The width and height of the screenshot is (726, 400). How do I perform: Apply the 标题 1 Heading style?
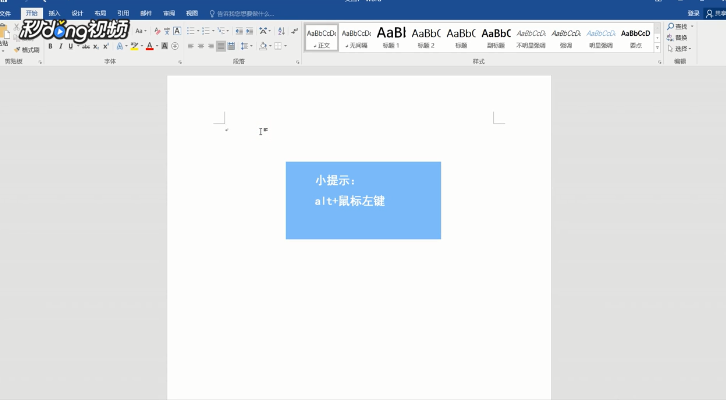coord(391,38)
